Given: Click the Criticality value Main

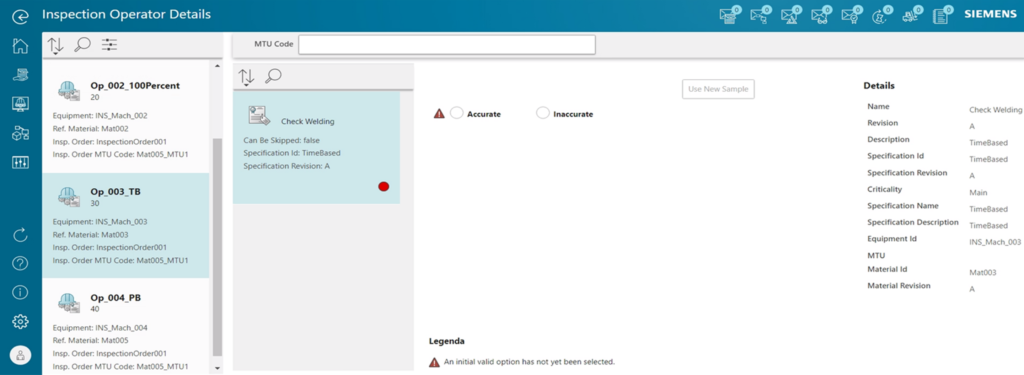Looking at the screenshot, I should point(978,192).
